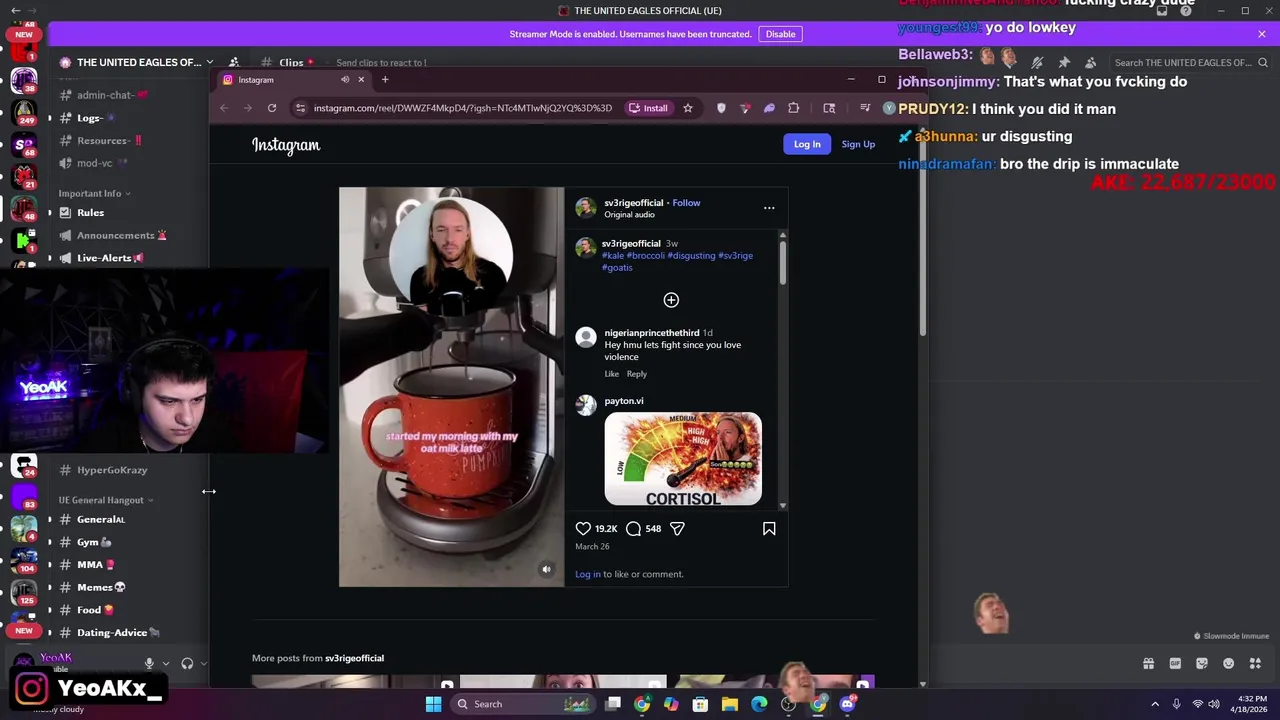Image resolution: width=1280 pixels, height=720 pixels.
Task: Open the Clips channel header
Action: [x=291, y=62]
